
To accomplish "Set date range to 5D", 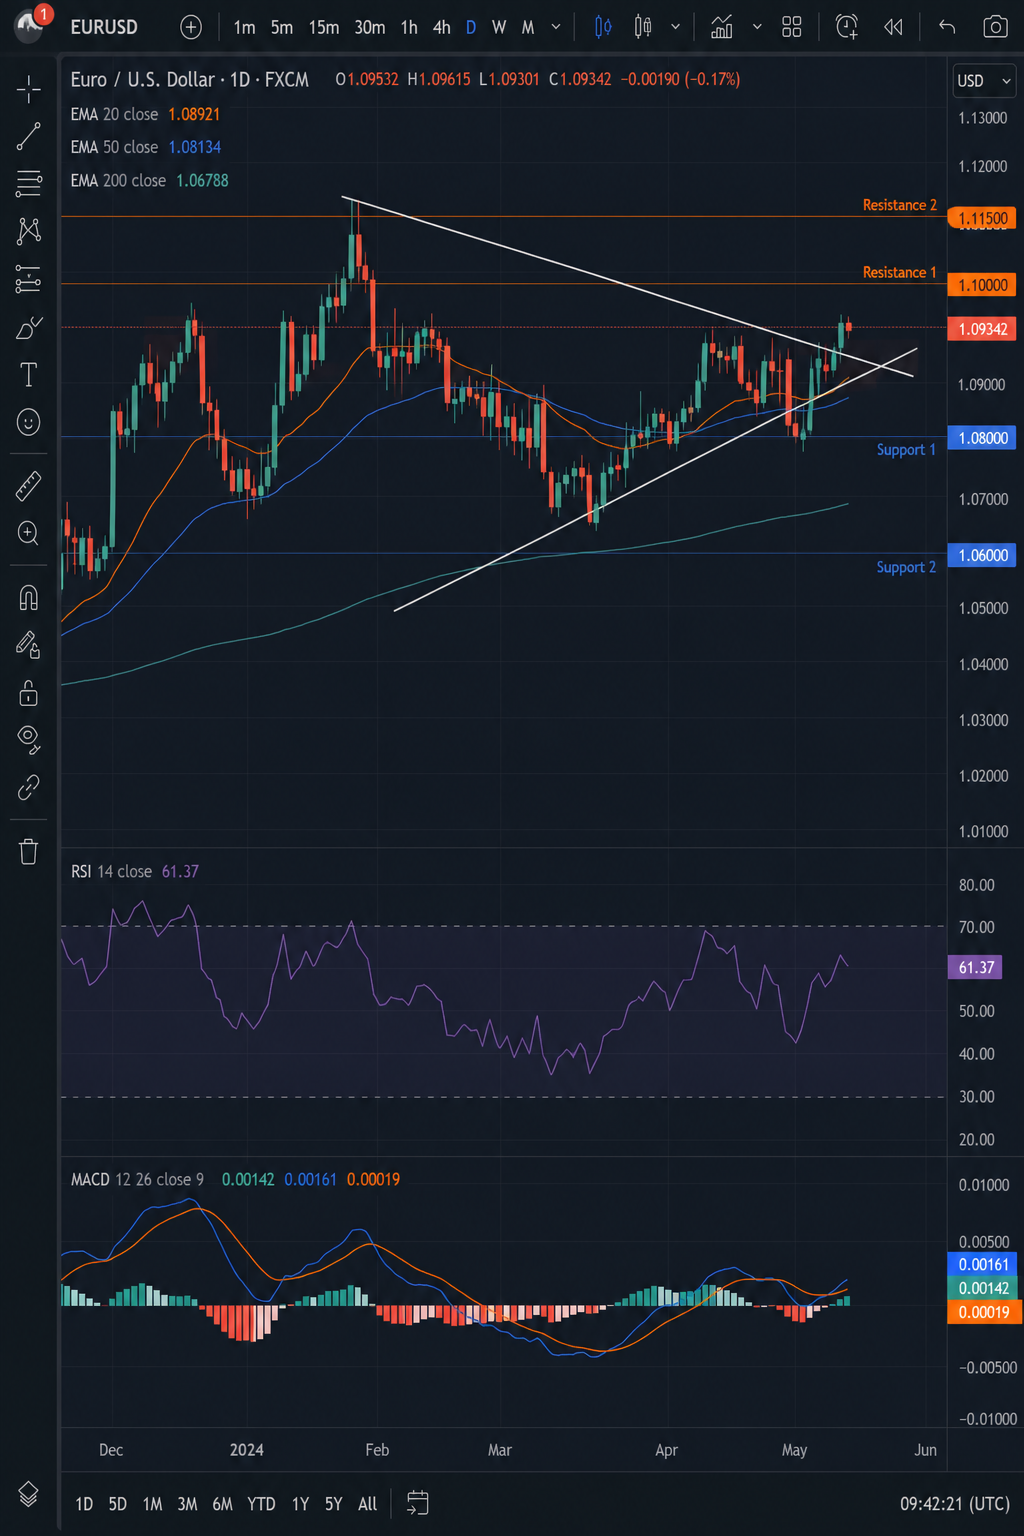I will (117, 1503).
